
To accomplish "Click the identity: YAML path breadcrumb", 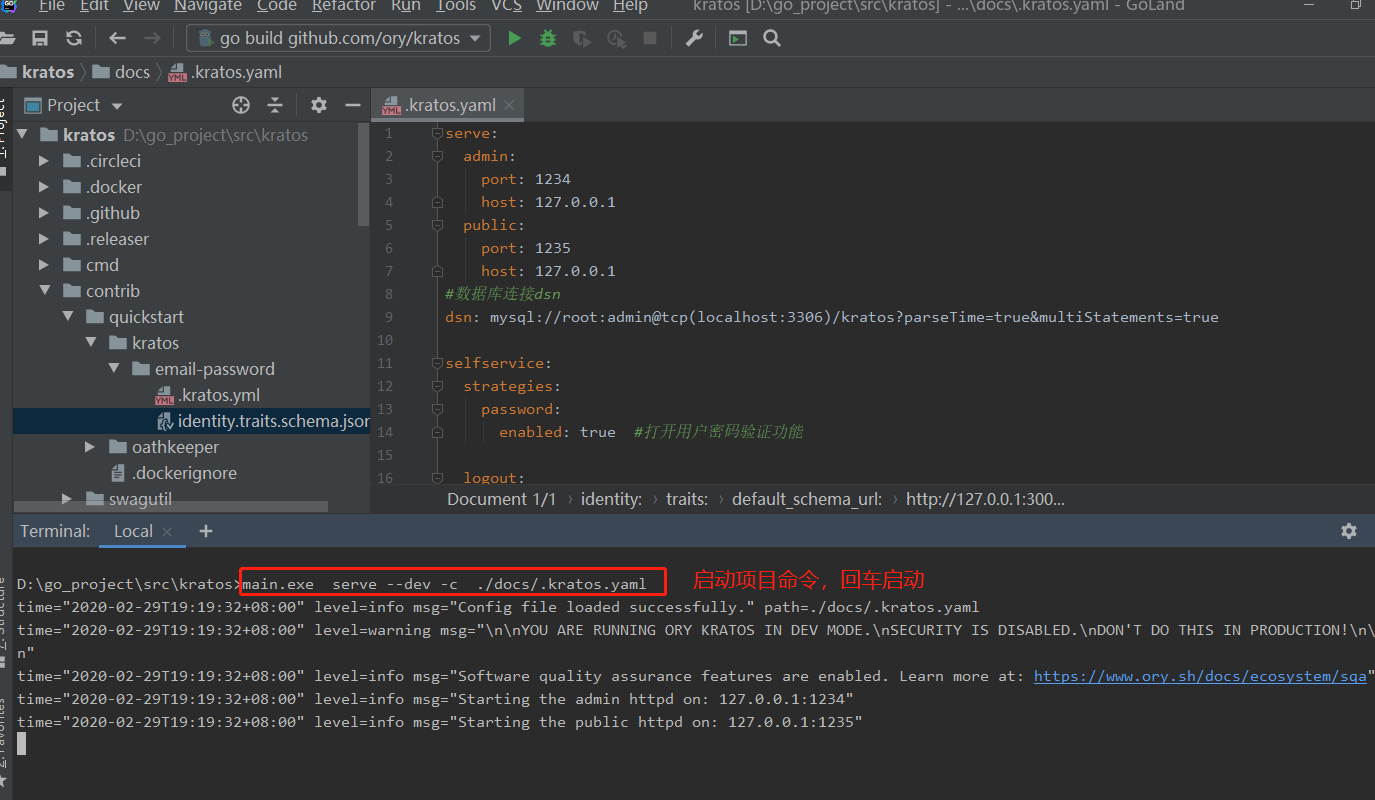I will coord(611,499).
